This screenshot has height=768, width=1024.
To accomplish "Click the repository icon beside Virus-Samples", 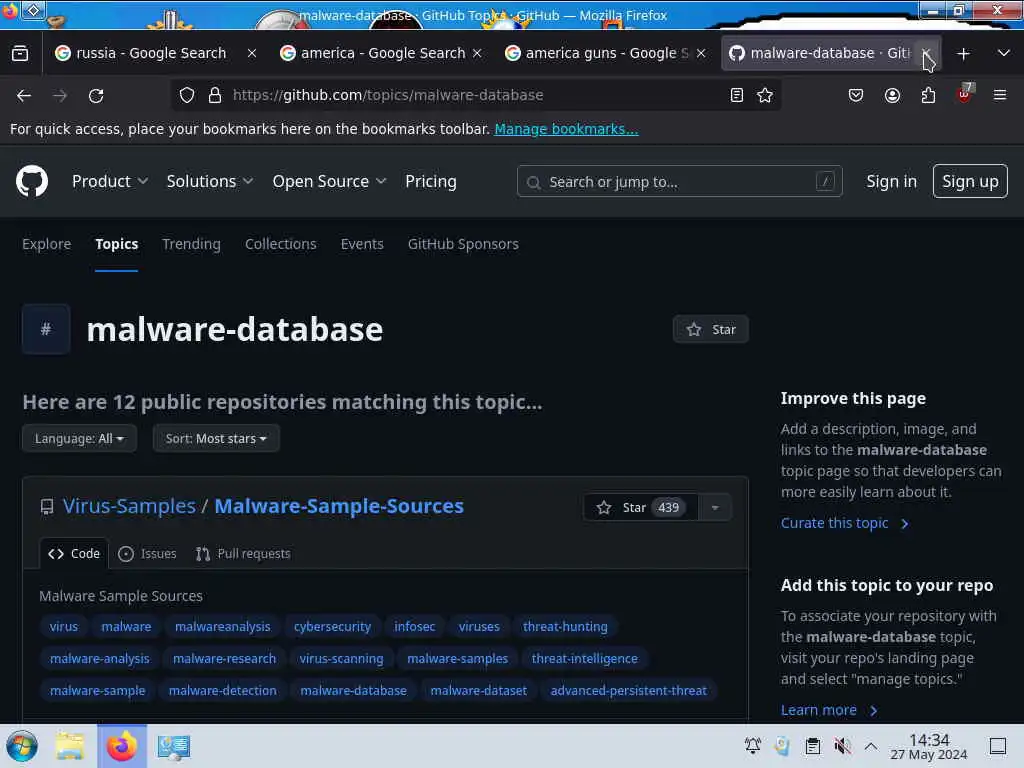I will (x=47, y=507).
